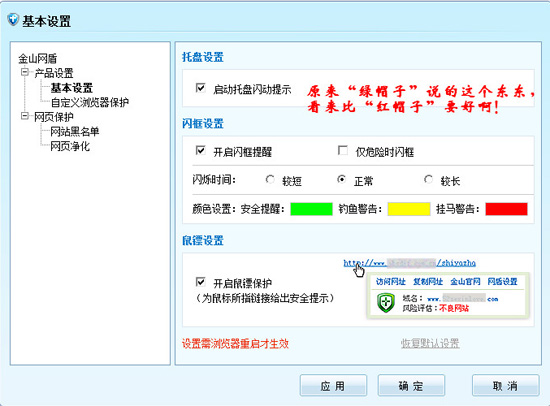Viewport: 550px width, 406px height.
Task: Collapse the 网页保护 tree node
Action: pos(25,116)
